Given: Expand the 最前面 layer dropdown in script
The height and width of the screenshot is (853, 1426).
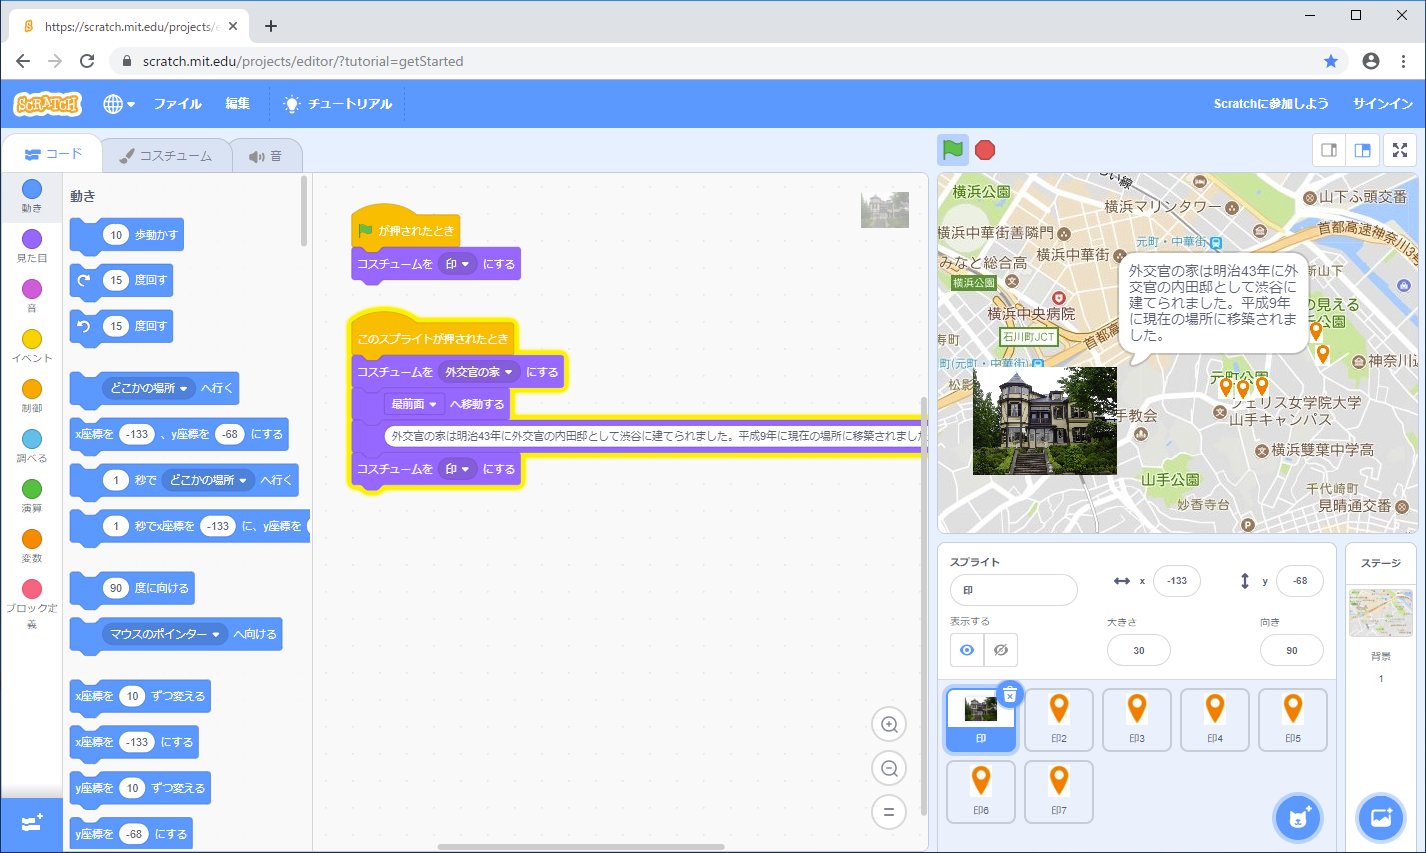Looking at the screenshot, I should tap(414, 404).
